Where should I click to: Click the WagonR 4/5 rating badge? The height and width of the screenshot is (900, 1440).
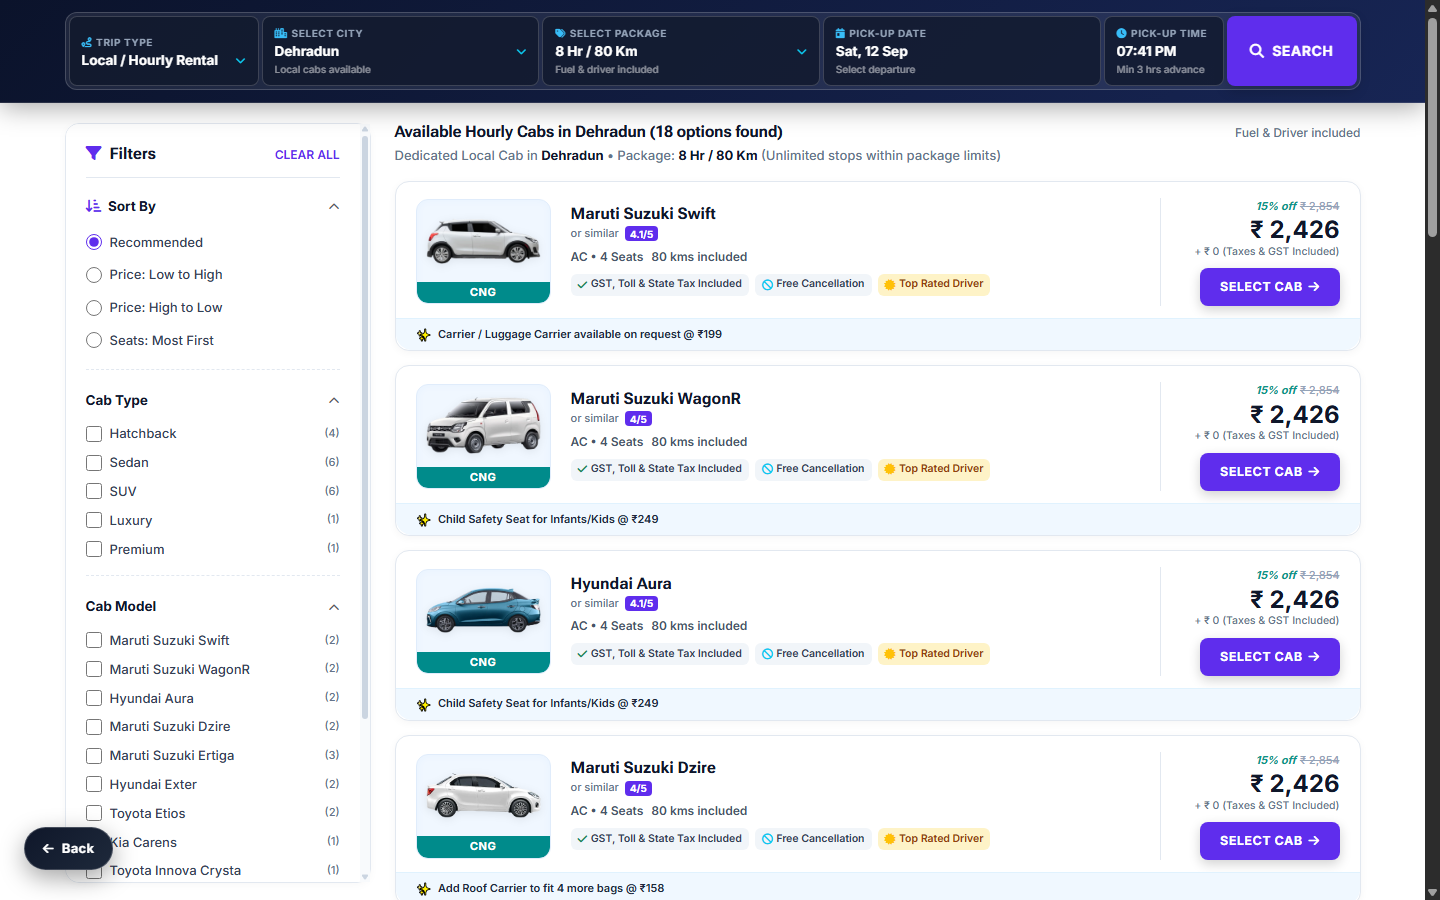click(638, 419)
